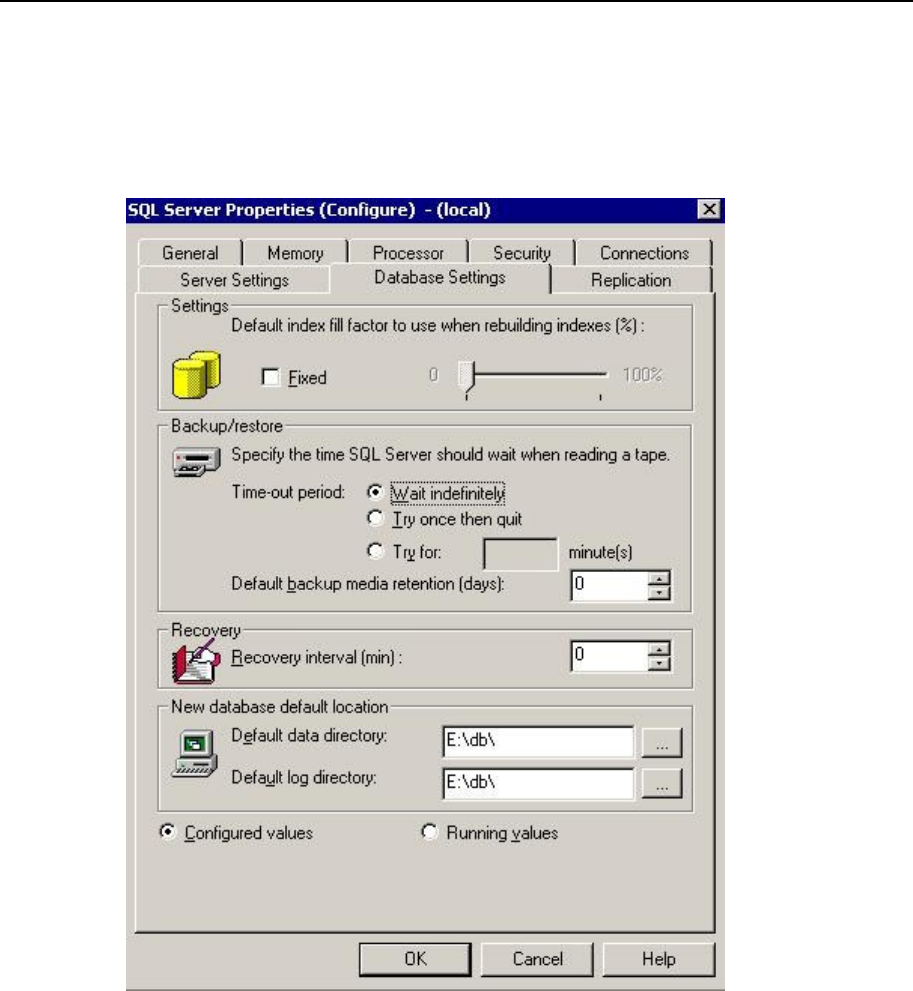Image resolution: width=913 pixels, height=991 pixels.
Task: Decrease backup media retention days
Action: 659,593
